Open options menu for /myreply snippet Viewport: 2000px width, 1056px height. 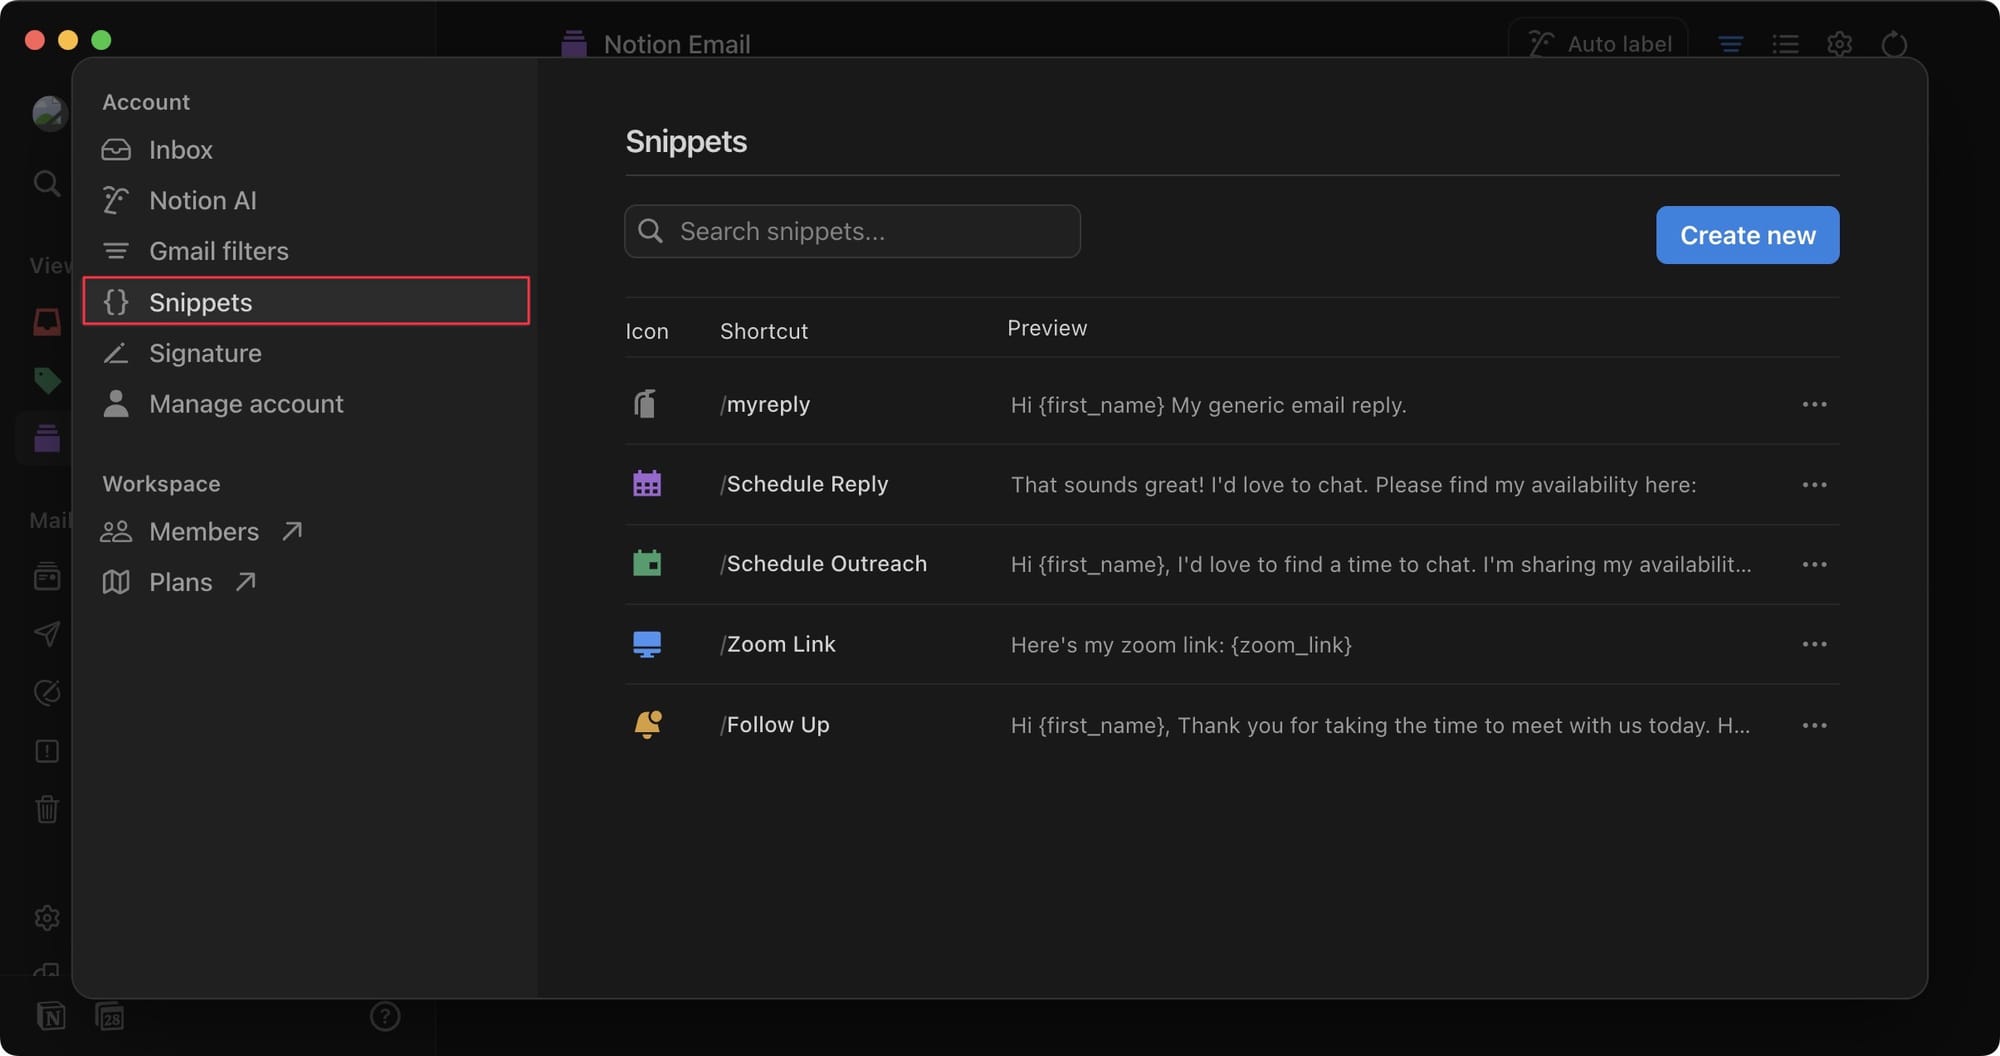tap(1814, 404)
